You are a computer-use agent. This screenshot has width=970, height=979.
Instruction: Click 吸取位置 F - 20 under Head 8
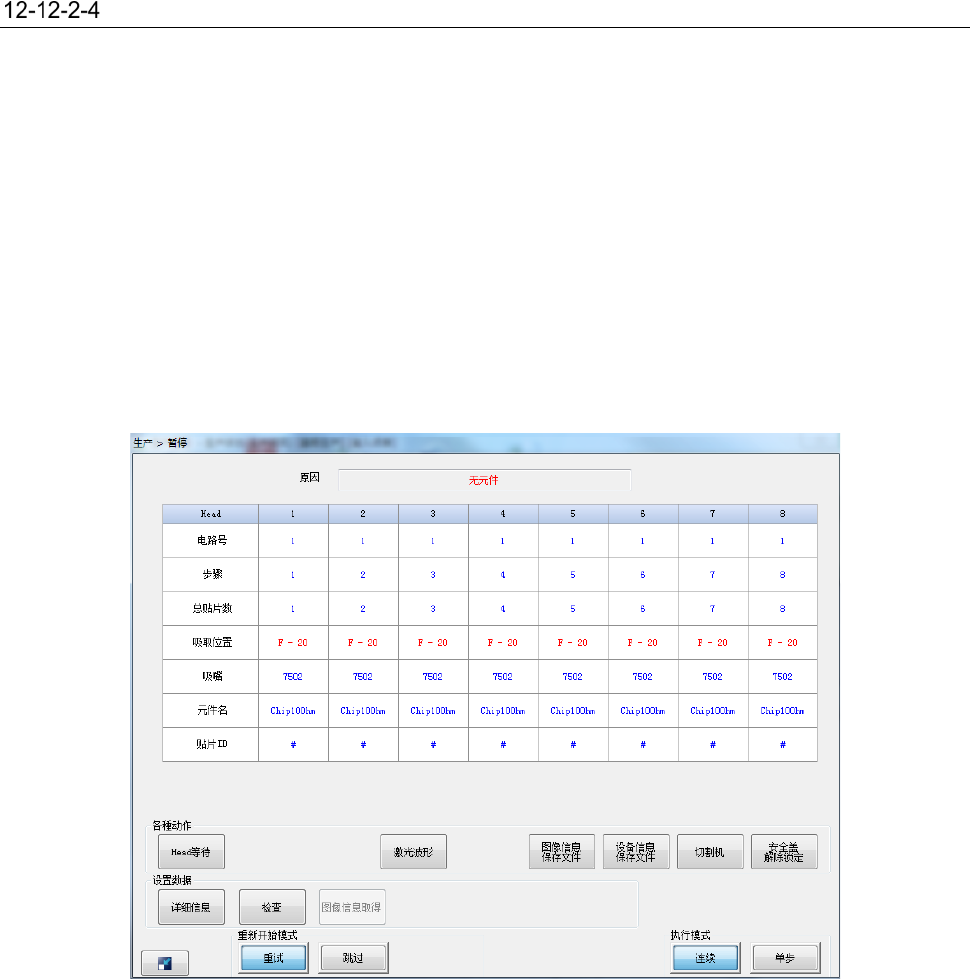tap(783, 642)
